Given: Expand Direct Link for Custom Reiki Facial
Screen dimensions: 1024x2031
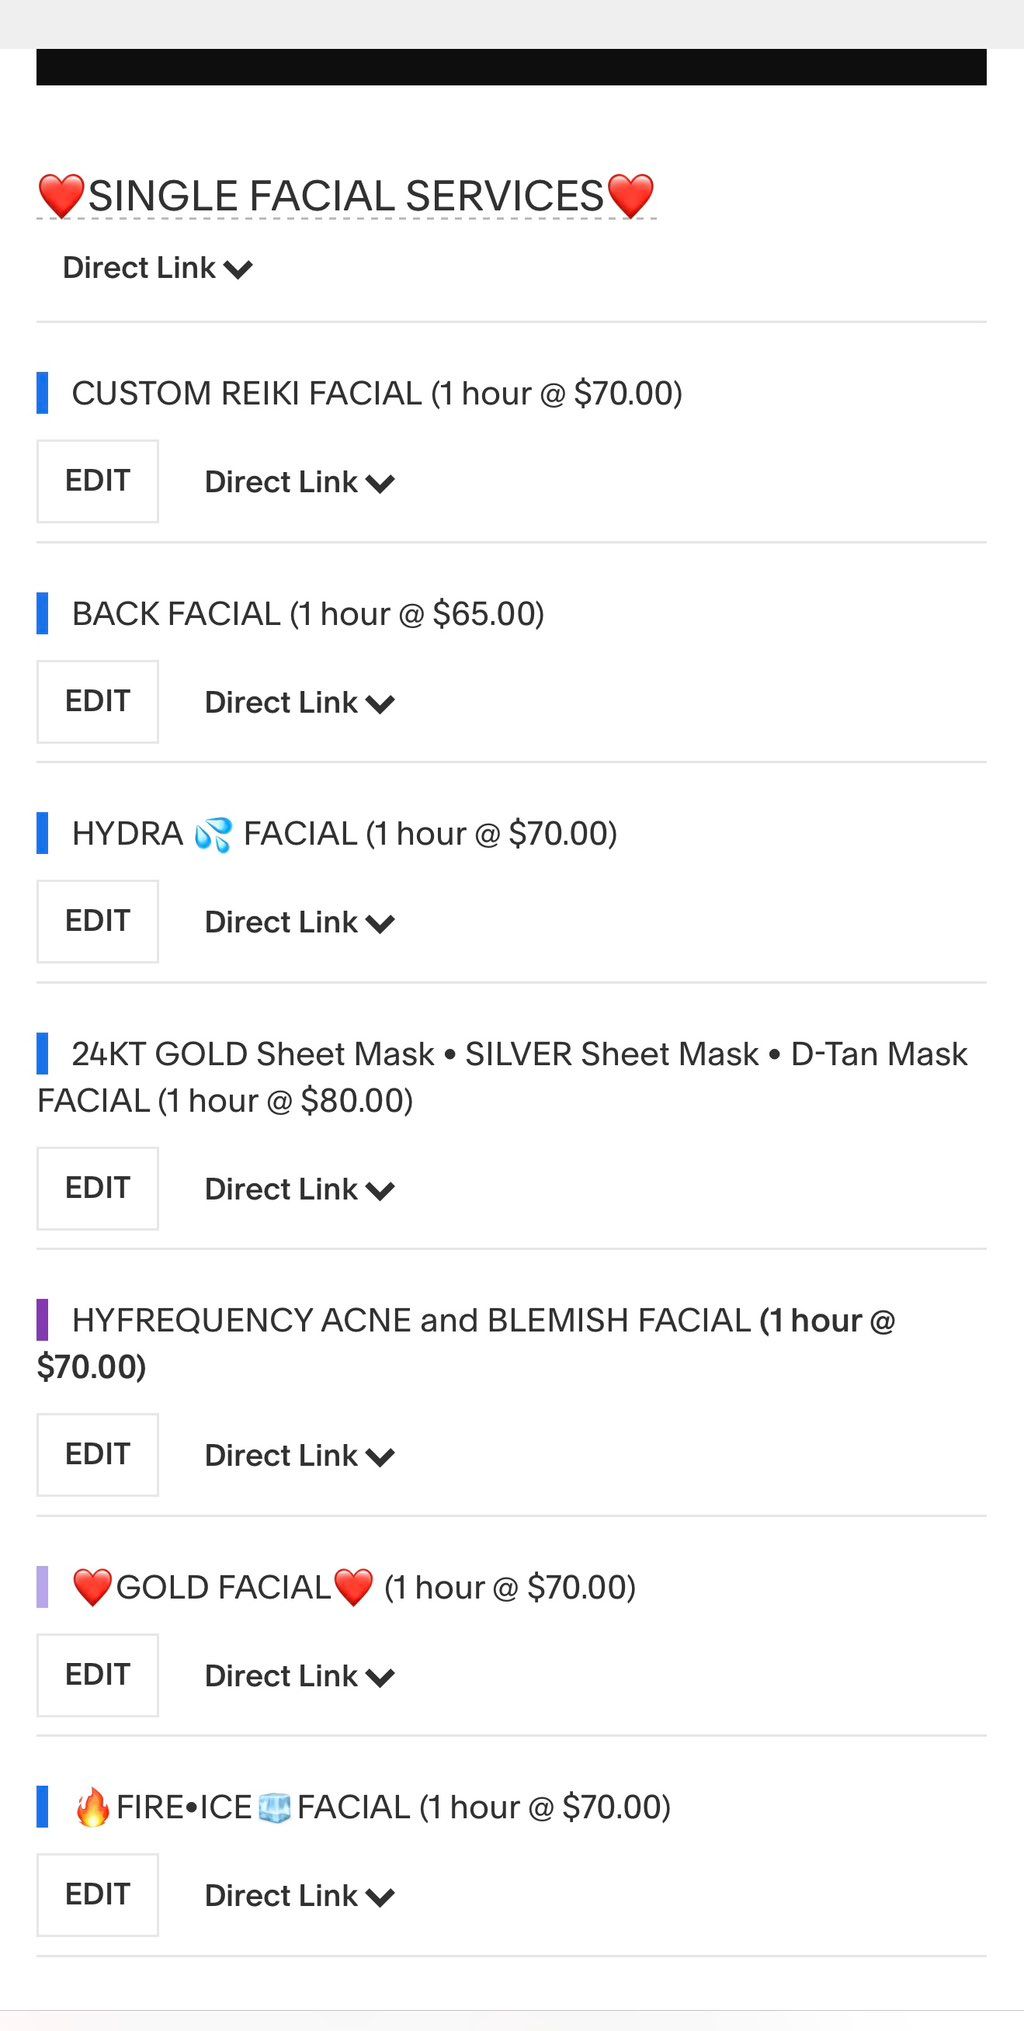Looking at the screenshot, I should 299,482.
